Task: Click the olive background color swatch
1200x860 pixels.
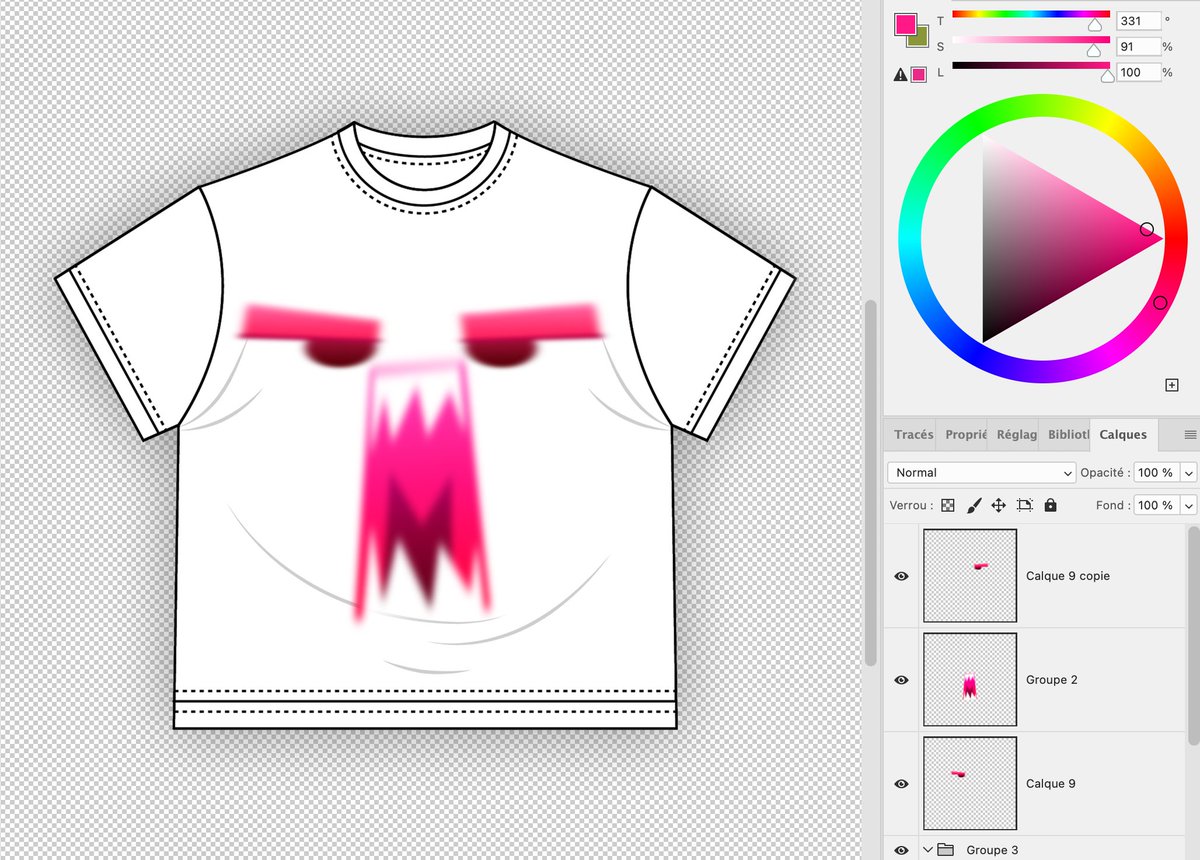Action: click(921, 40)
